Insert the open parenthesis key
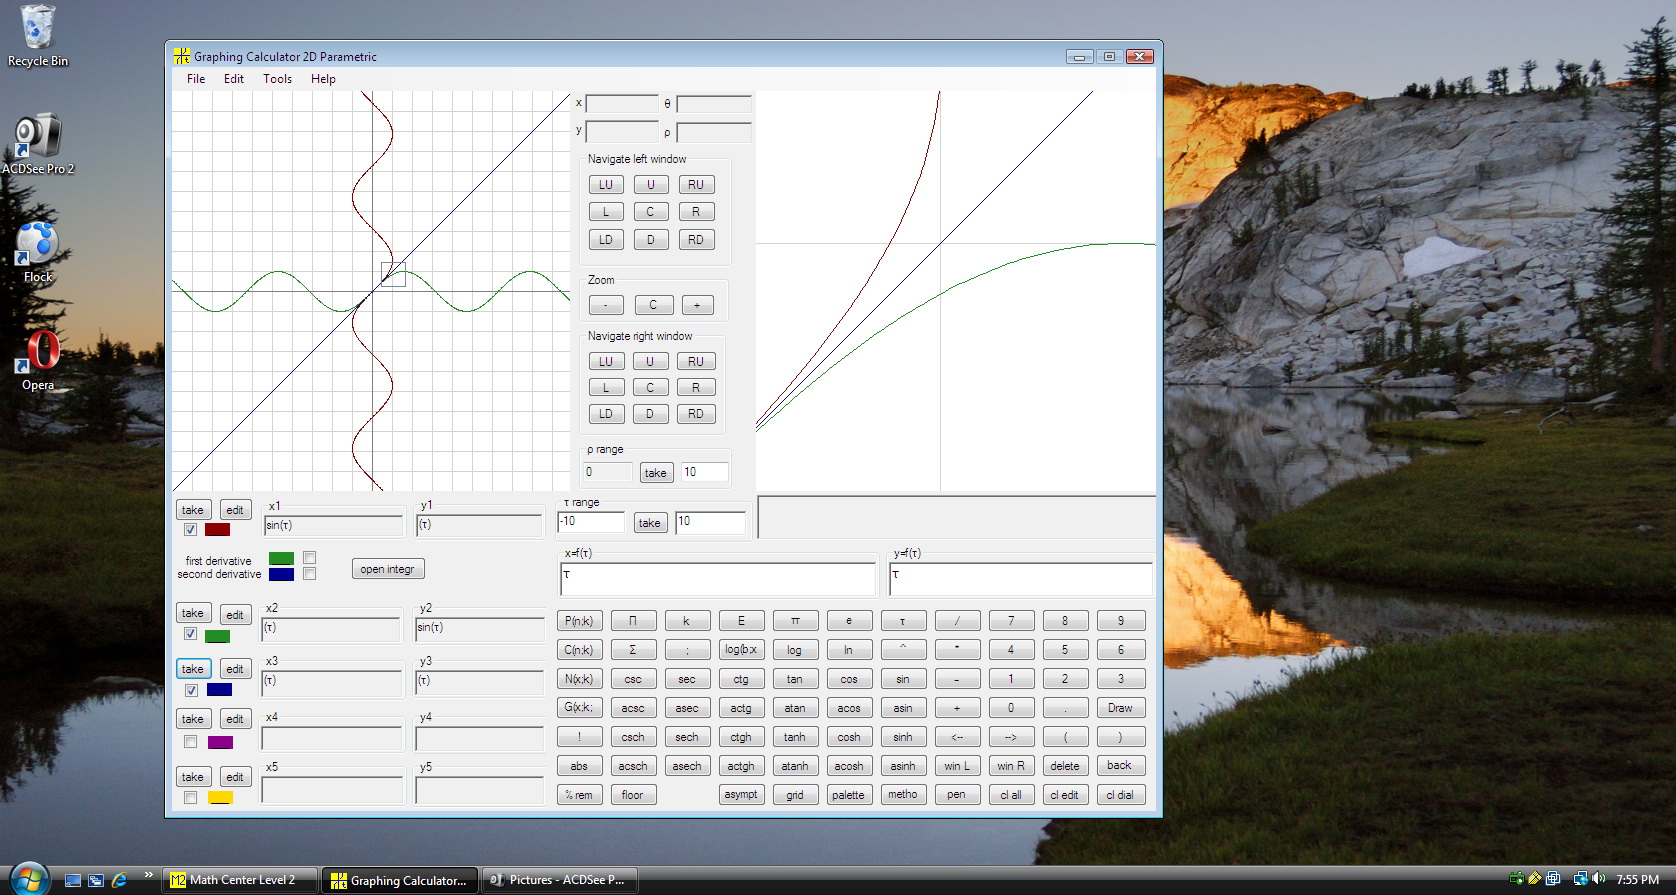 [x=1065, y=737]
